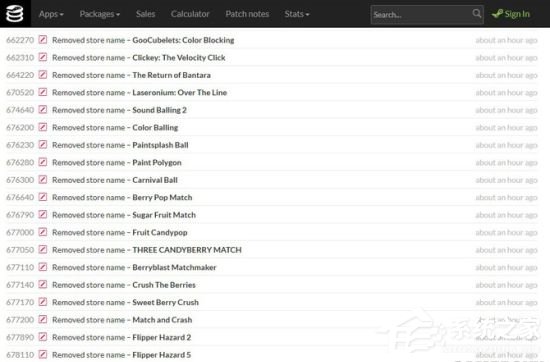Click edit icon beside THREE CANDYBERRY MATCH
This screenshot has height=362, width=550.
43,250
